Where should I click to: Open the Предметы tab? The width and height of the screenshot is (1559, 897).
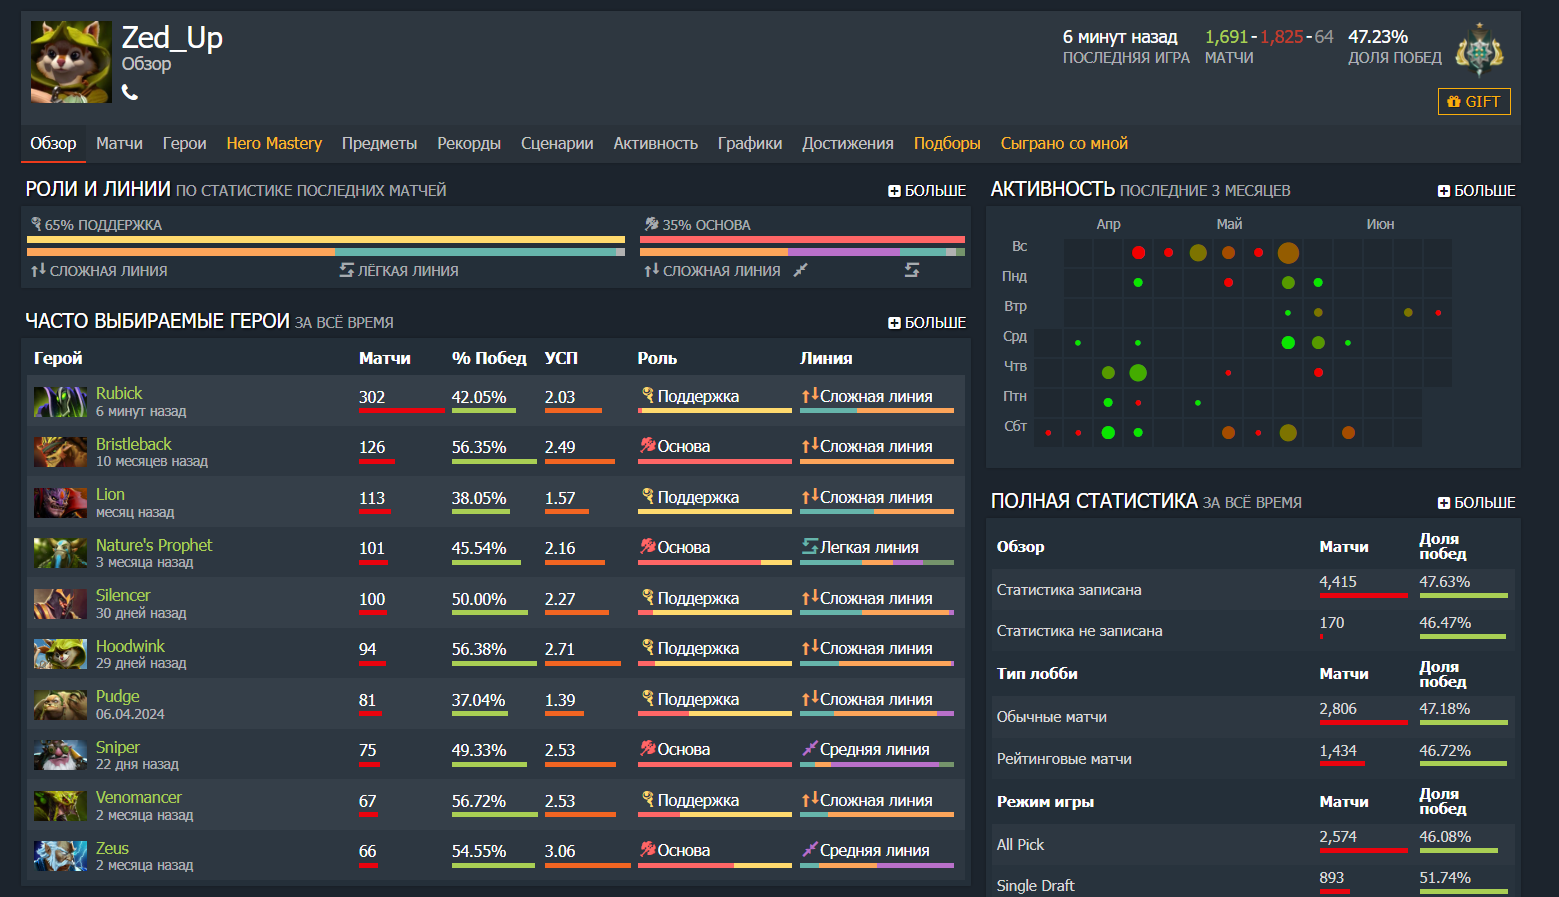pyautogui.click(x=379, y=143)
